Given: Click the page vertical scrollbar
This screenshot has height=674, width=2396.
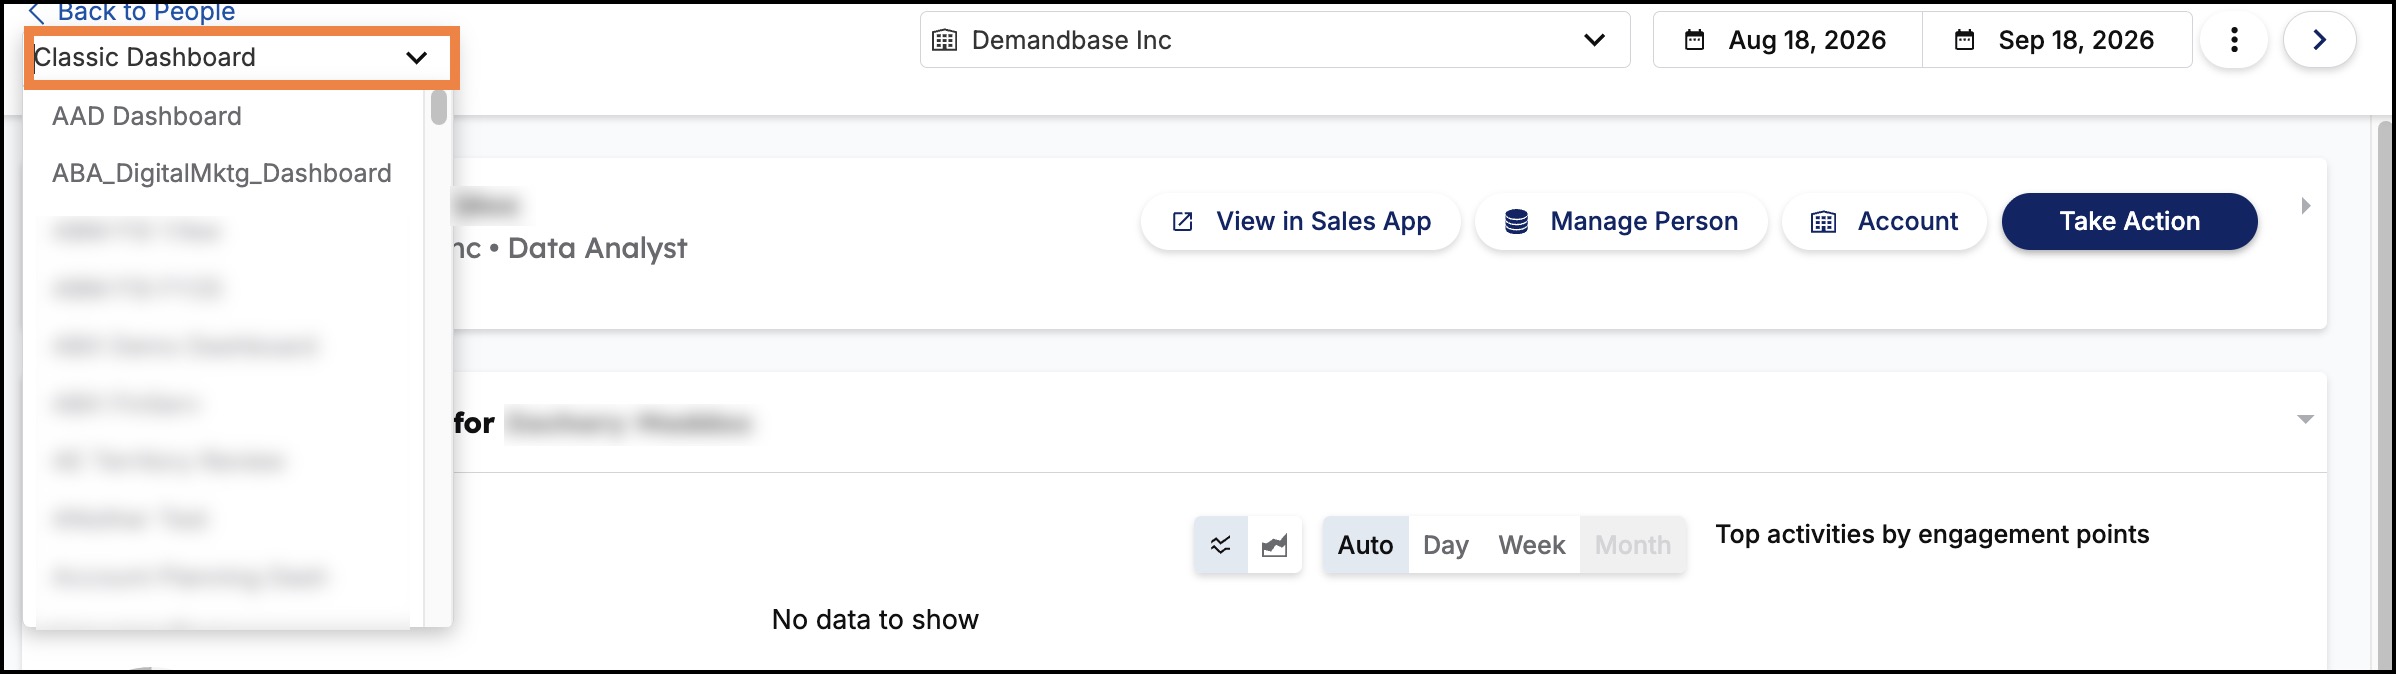Looking at the screenshot, I should (2385, 394).
